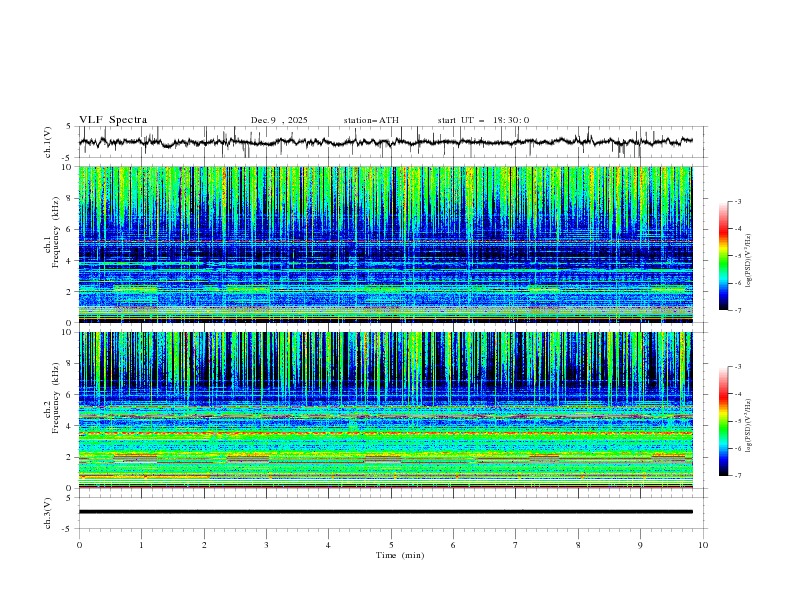Click the 8 minute tick on time axis
Viewport: 792px width, 612px height.
pos(578,544)
